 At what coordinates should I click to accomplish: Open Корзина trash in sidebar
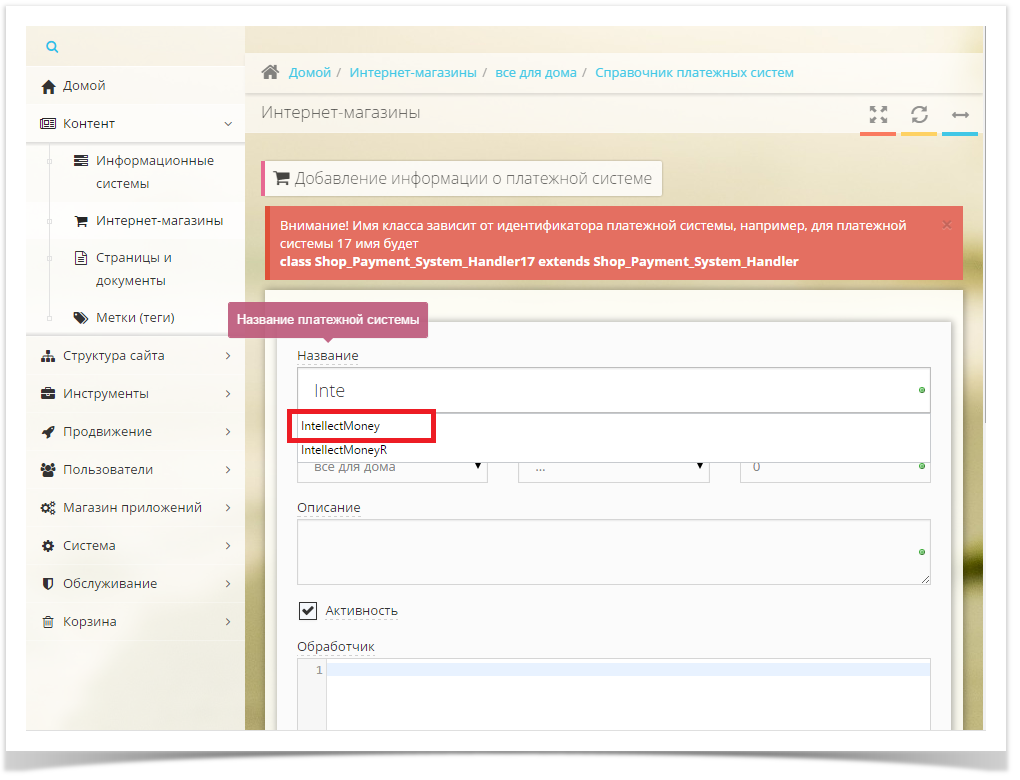(x=89, y=622)
